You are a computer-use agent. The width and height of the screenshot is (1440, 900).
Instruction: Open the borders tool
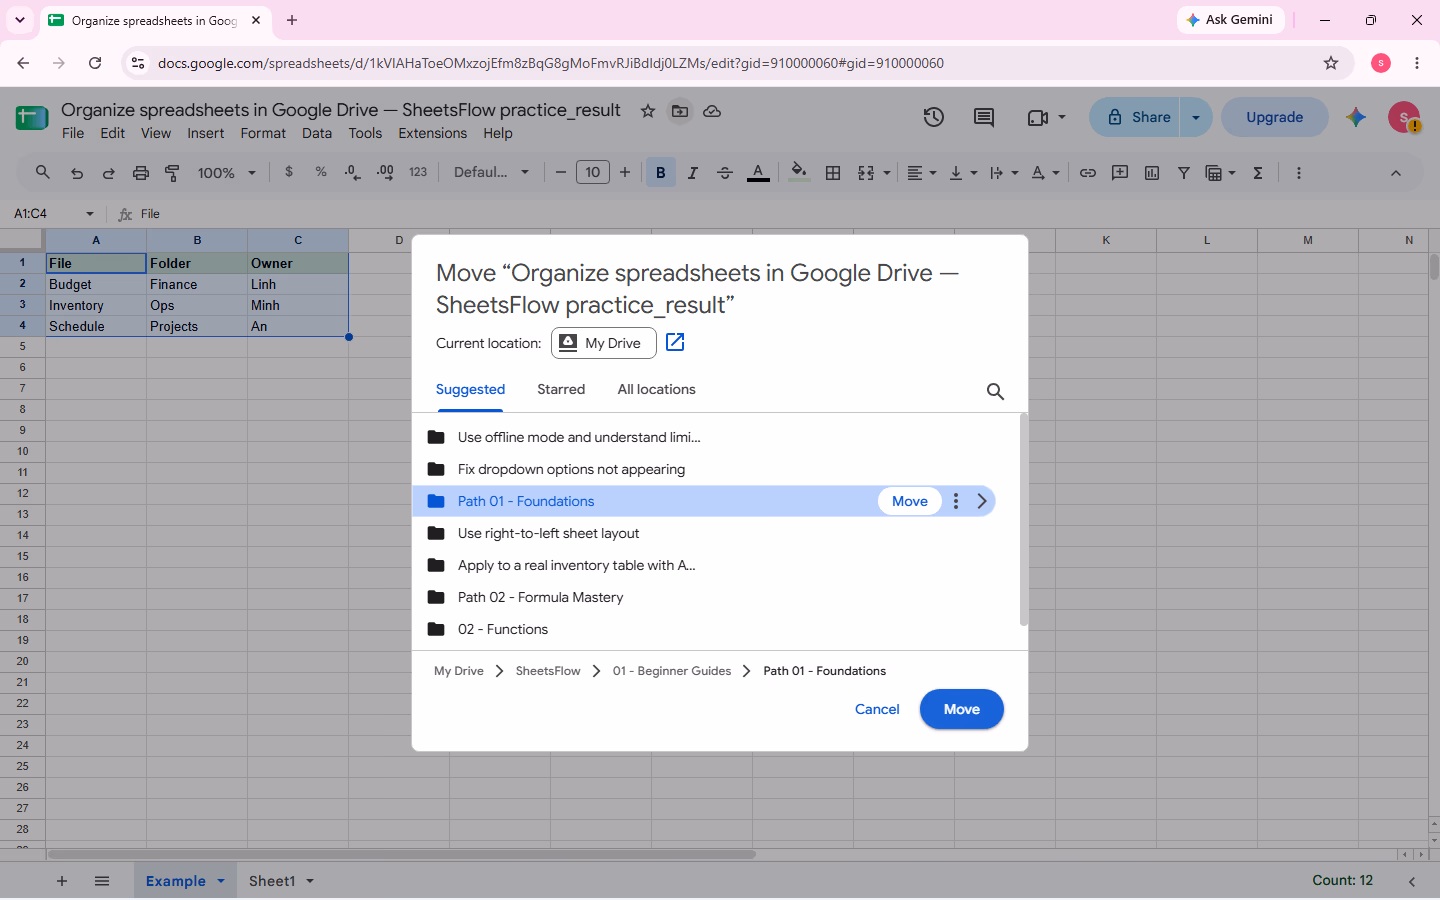[x=833, y=173]
